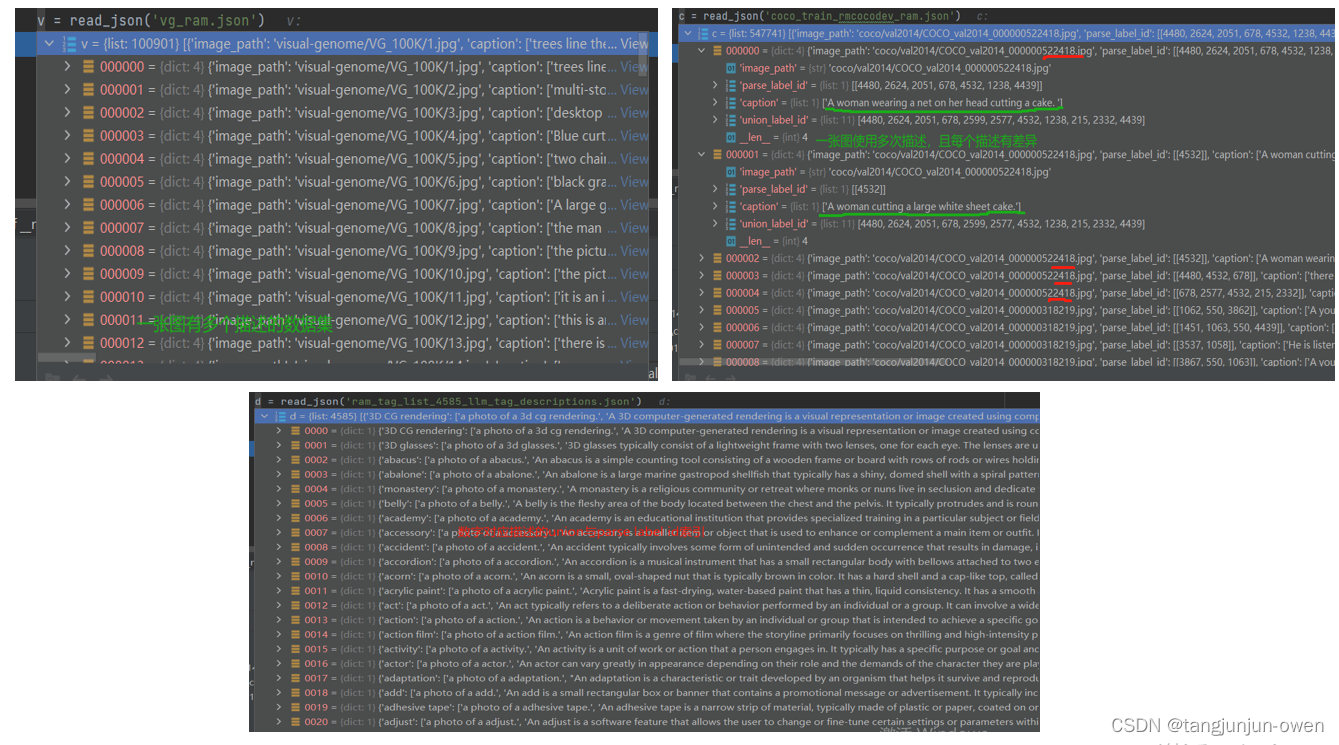Screen dimensions: 1339x745
Task: Collapse the d list root in tag descriptions panel
Action: click(264, 416)
